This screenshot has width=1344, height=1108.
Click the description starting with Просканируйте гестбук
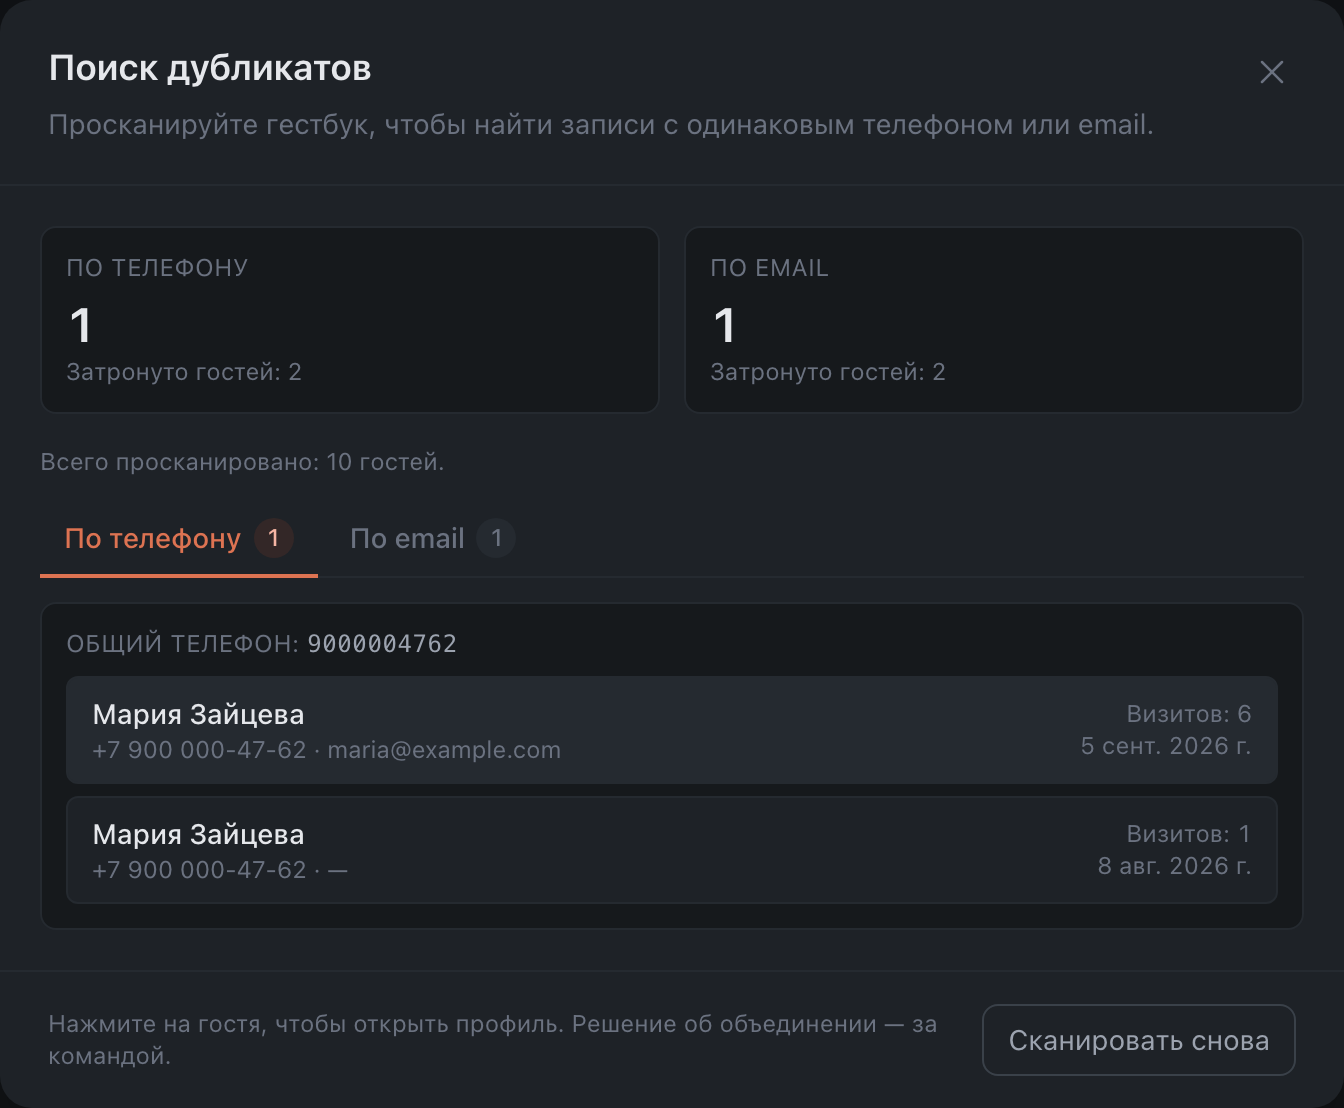click(x=601, y=125)
